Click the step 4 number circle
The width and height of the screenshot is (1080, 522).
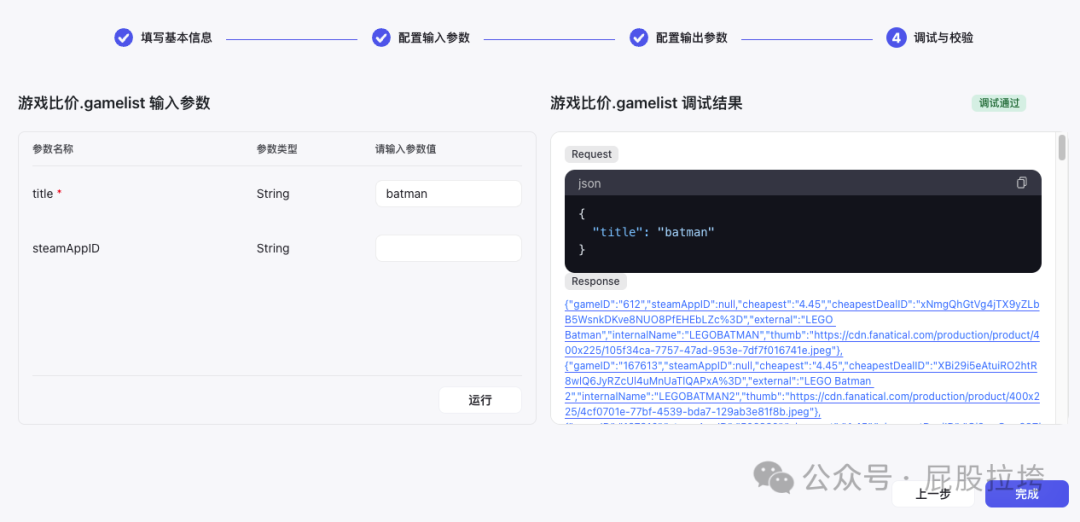click(x=895, y=38)
